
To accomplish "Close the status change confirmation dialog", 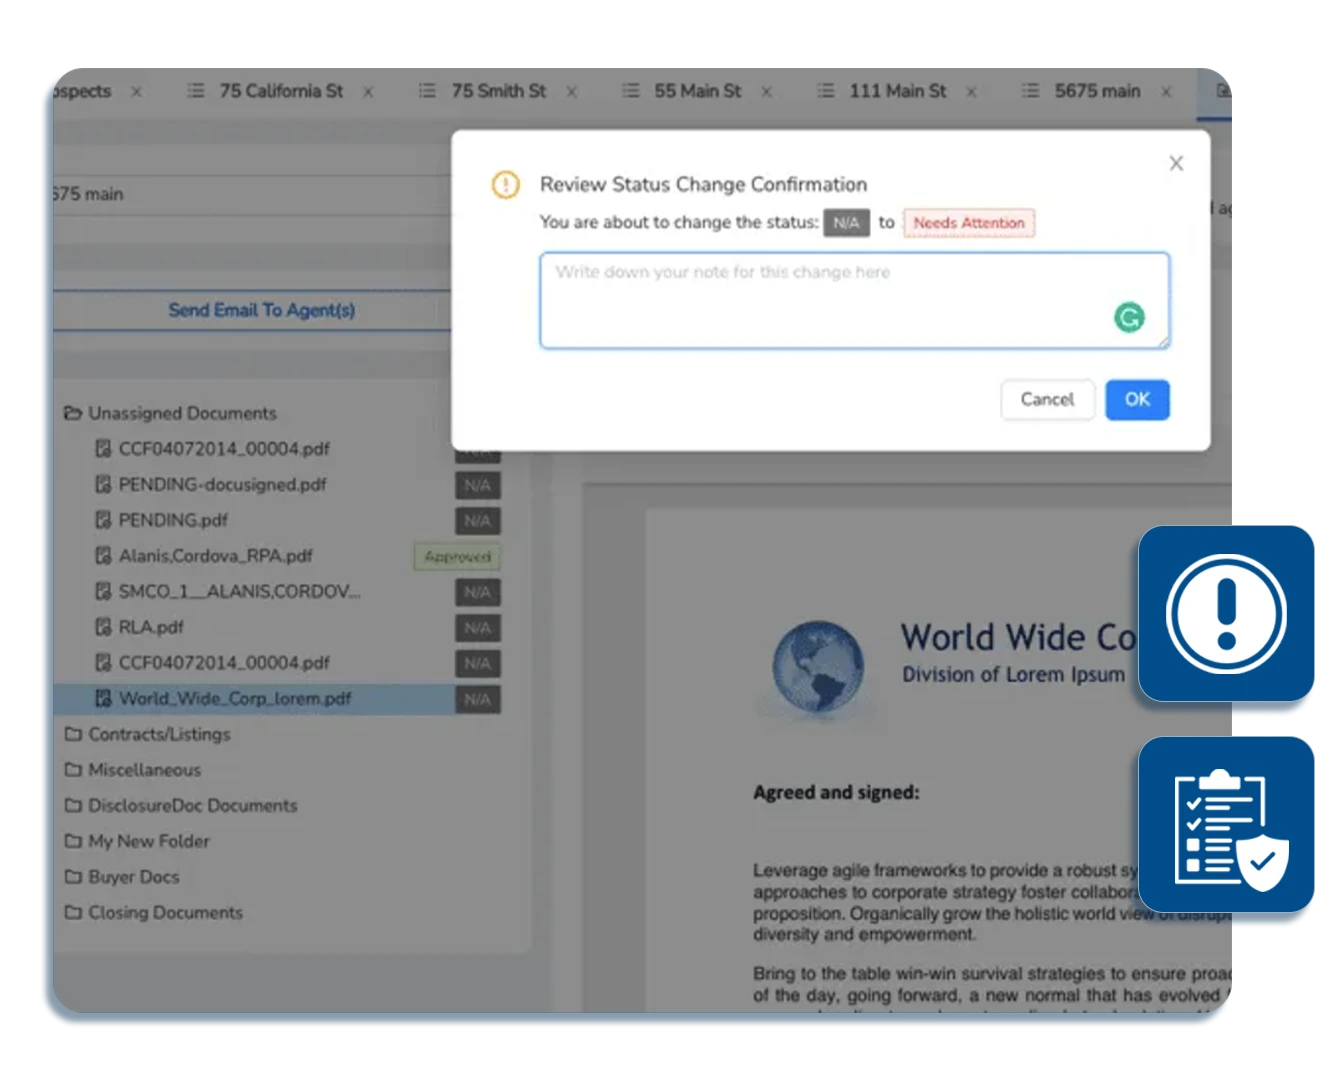I will point(1176,163).
